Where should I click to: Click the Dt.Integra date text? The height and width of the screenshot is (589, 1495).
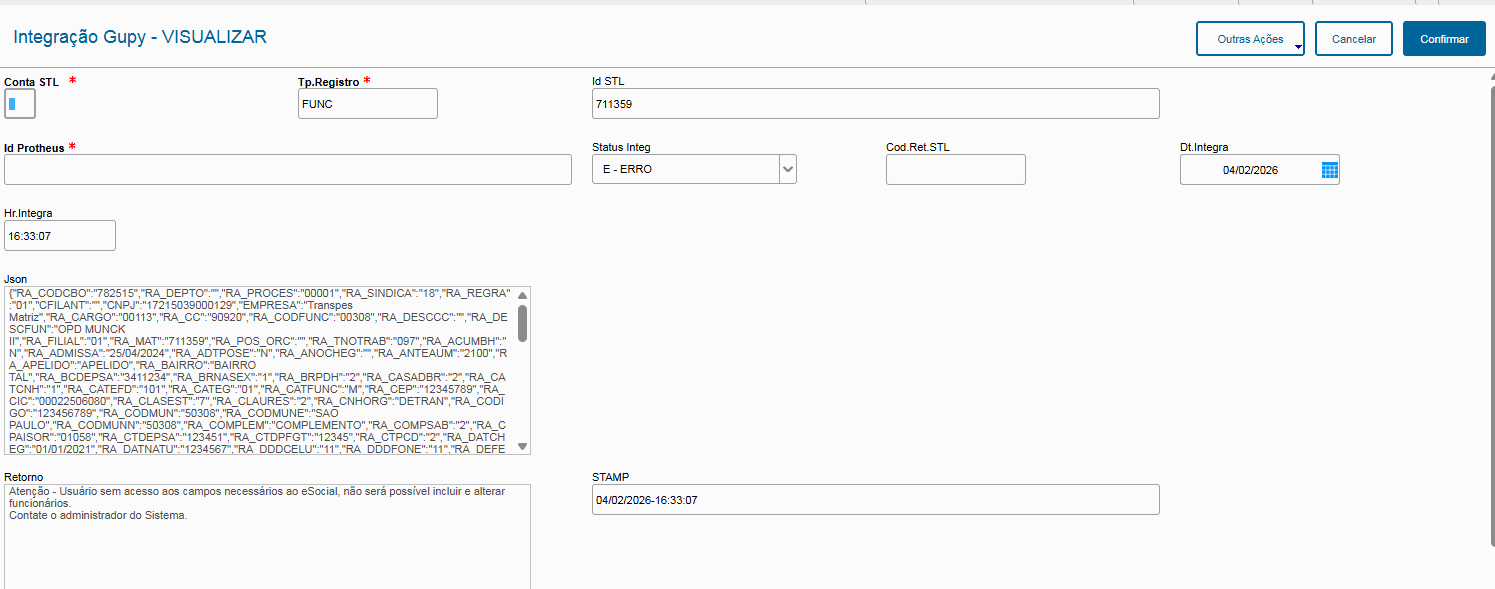(x=1249, y=170)
